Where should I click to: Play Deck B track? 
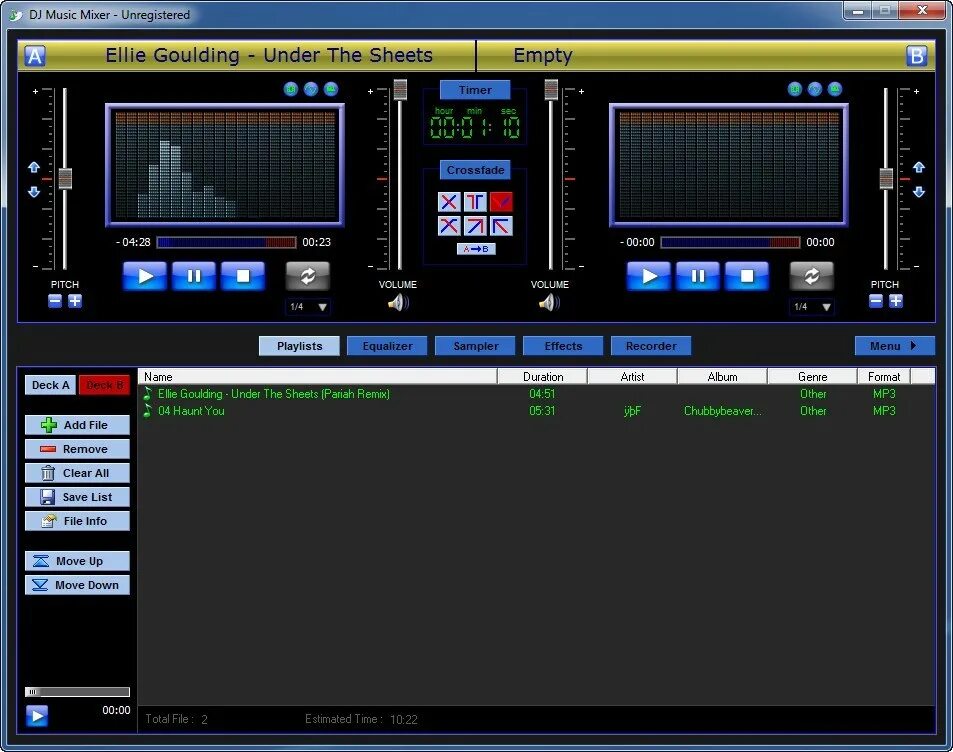click(x=649, y=277)
